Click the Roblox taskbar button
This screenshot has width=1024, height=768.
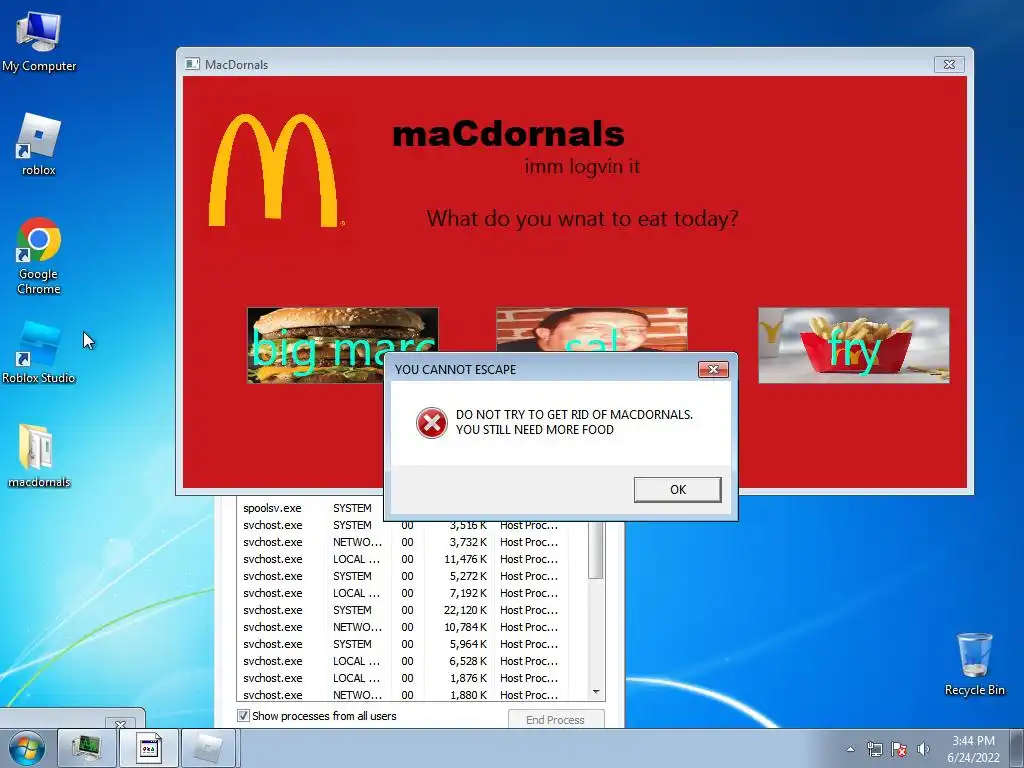(x=208, y=748)
